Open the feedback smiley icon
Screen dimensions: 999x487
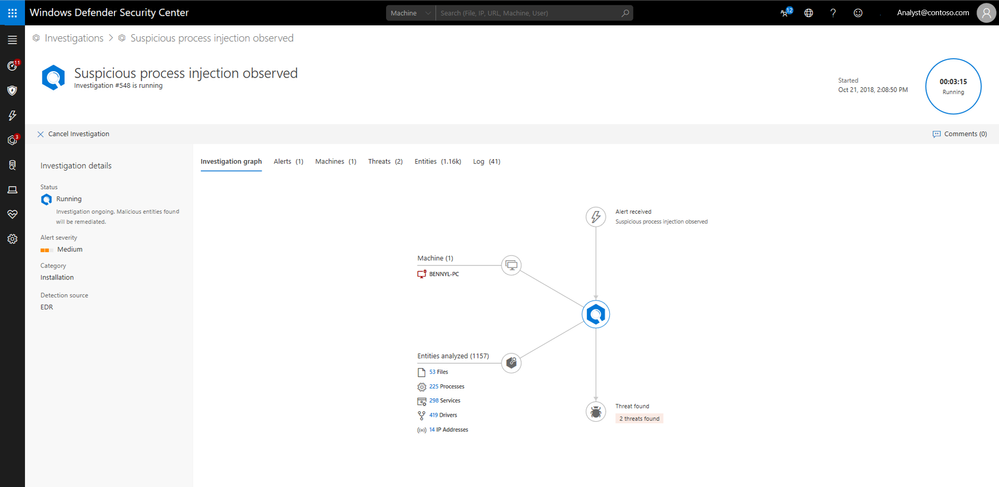point(858,13)
